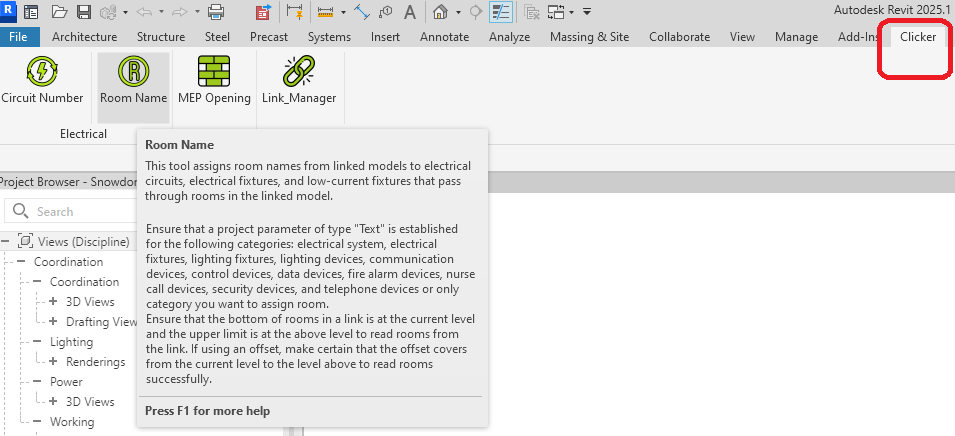Click the Open folder icon
The width and height of the screenshot is (955, 436).
[59, 12]
